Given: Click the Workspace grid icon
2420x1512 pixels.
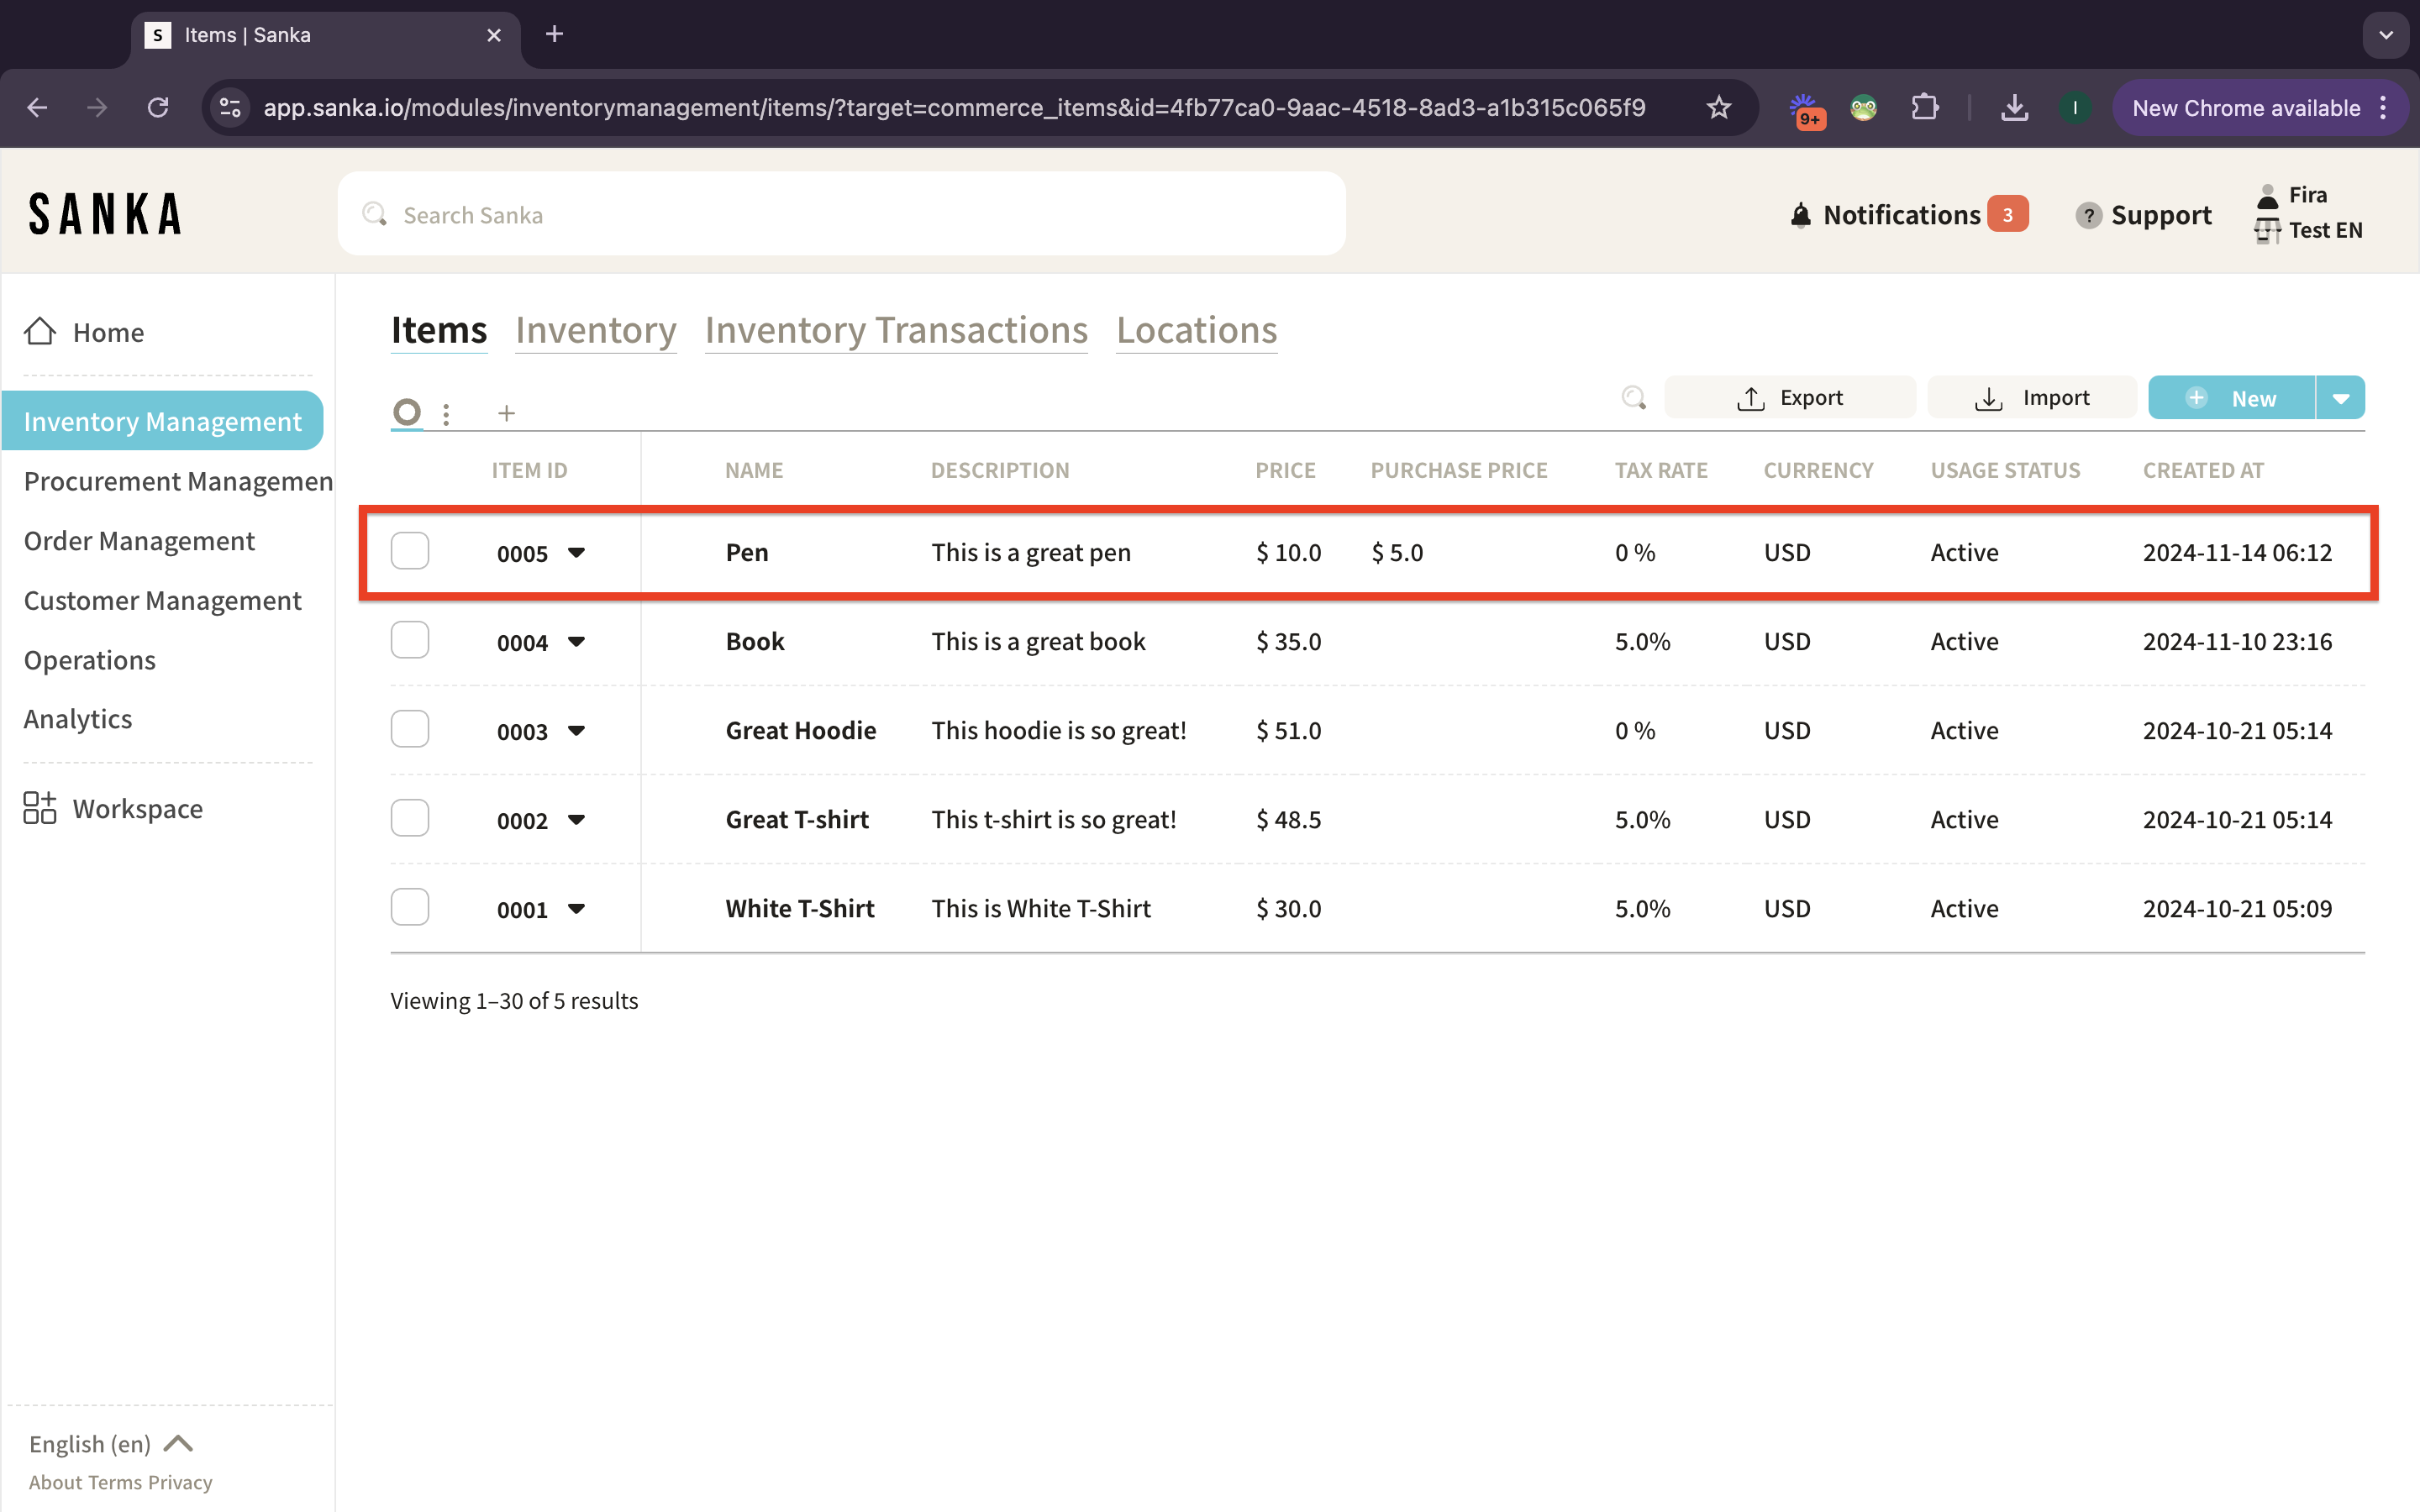Looking at the screenshot, I should [x=40, y=808].
